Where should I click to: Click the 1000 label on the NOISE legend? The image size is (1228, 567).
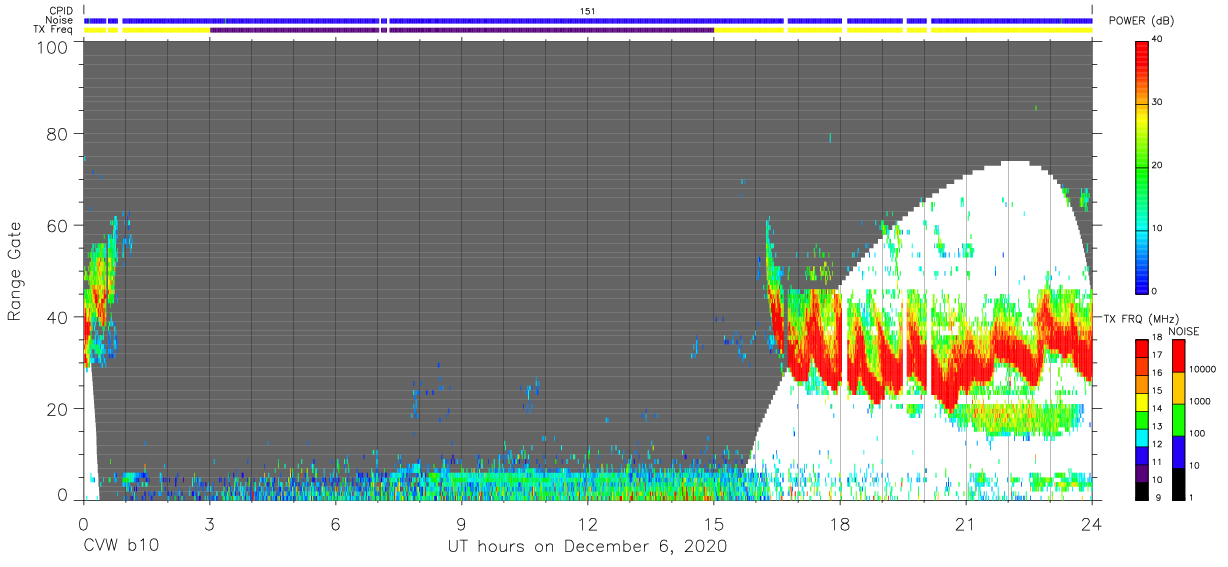pyautogui.click(x=1199, y=402)
